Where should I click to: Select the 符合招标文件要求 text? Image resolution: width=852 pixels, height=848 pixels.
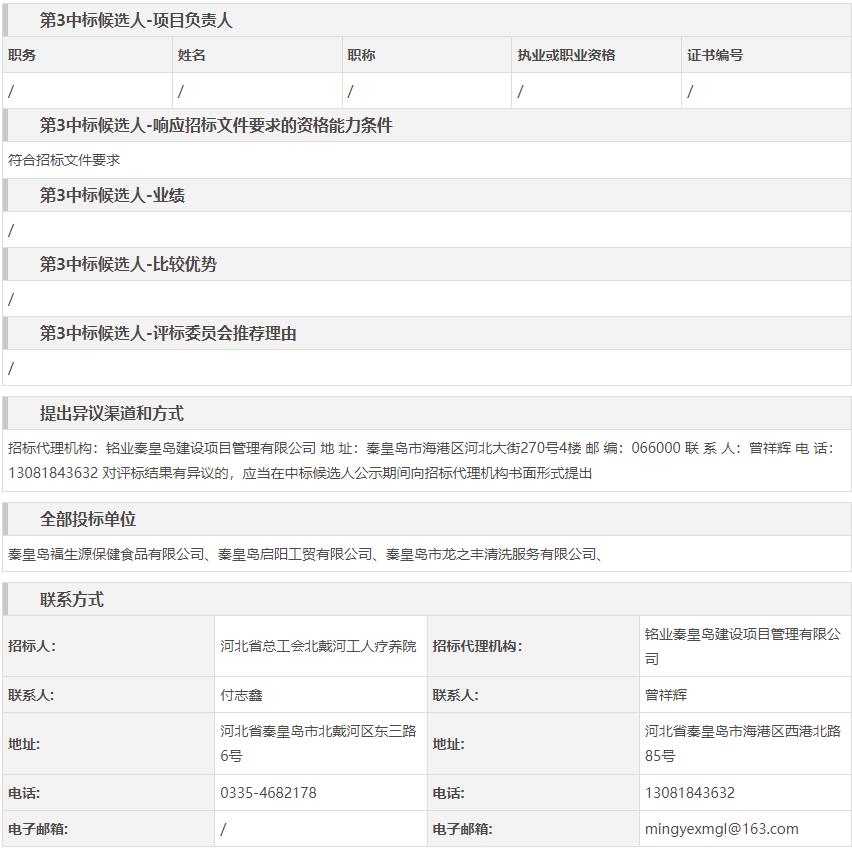64,160
